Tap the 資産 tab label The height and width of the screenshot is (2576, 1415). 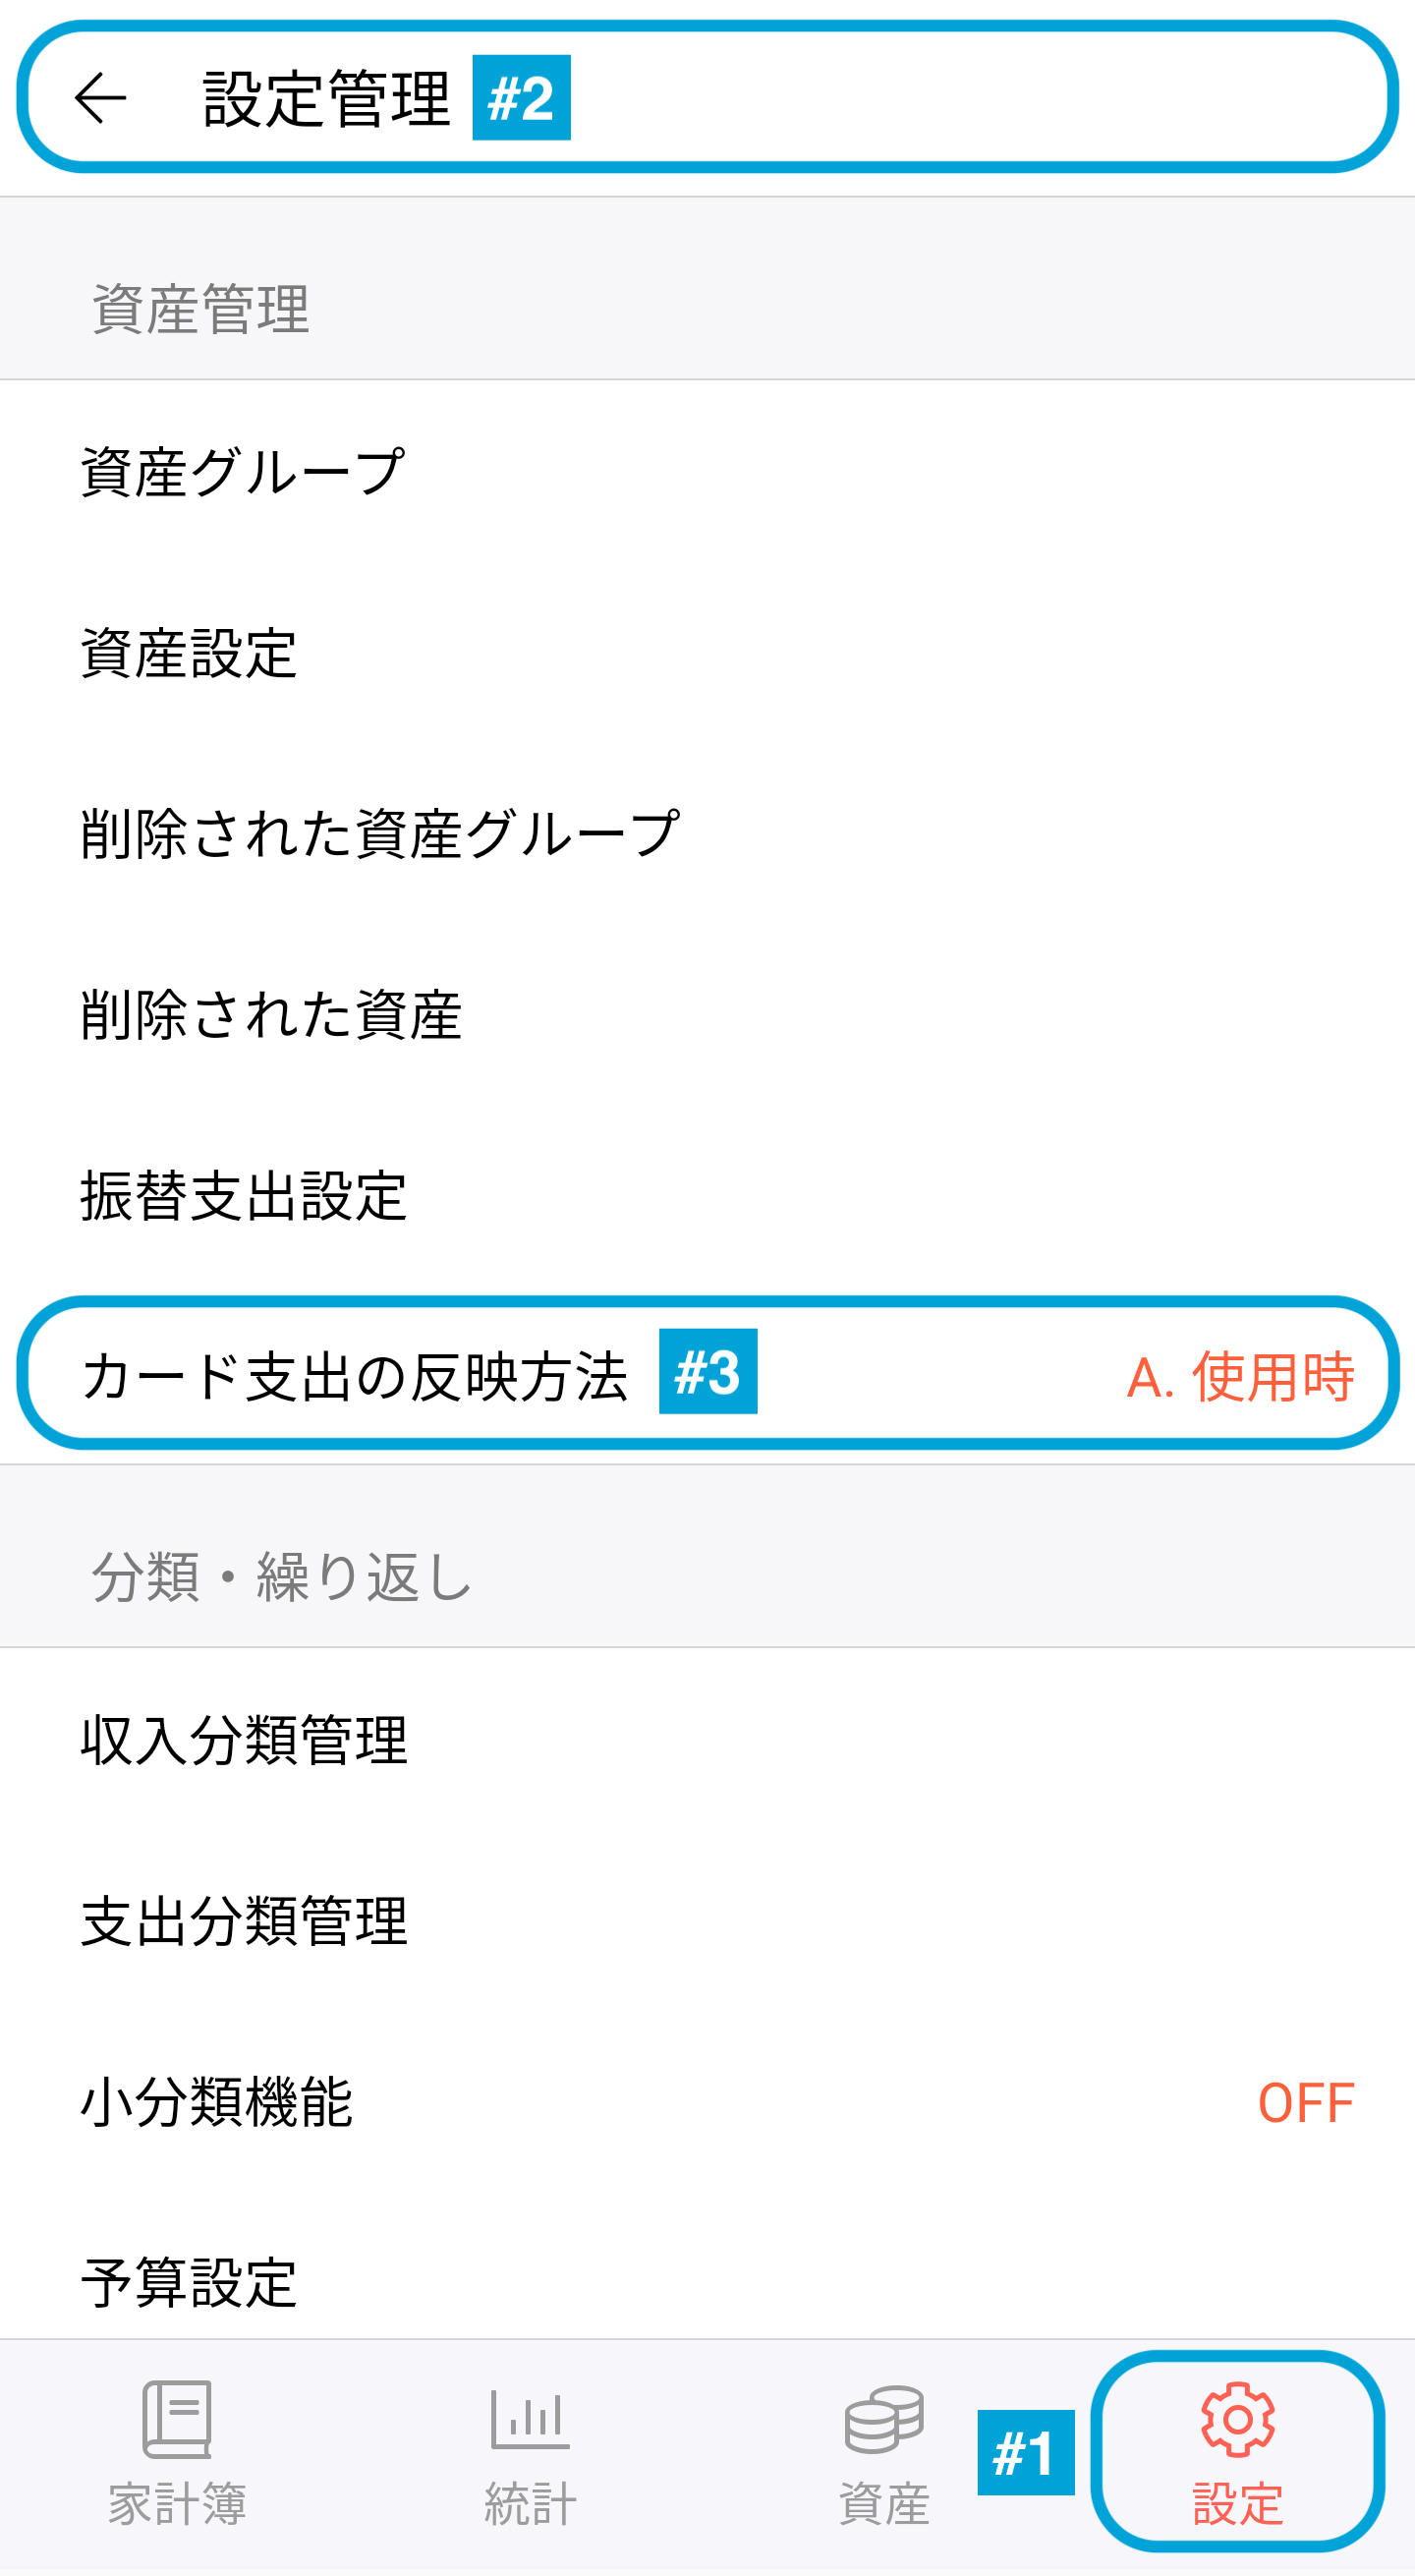click(884, 2504)
